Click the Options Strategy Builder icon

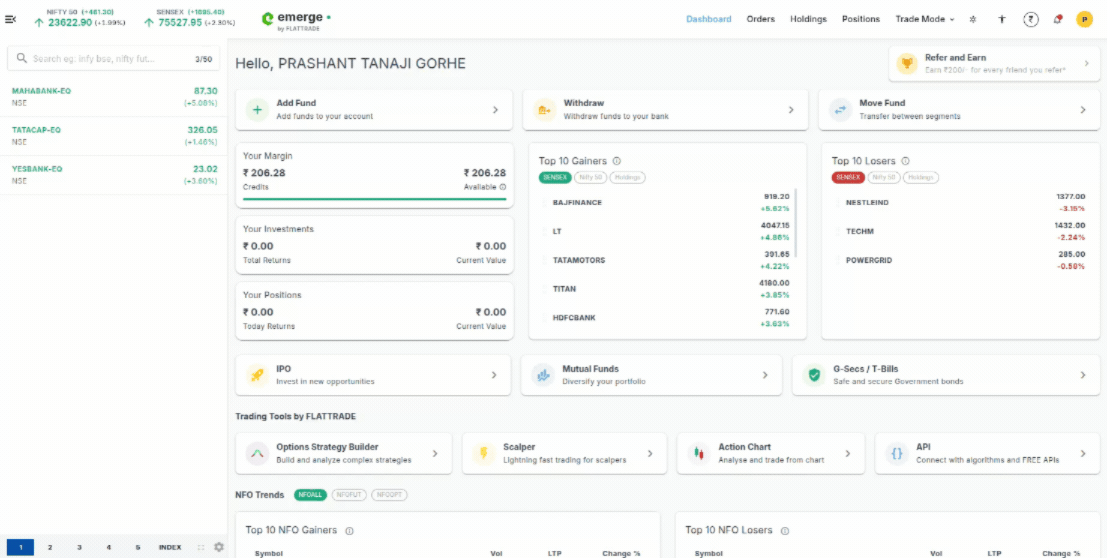pyautogui.click(x=257, y=453)
